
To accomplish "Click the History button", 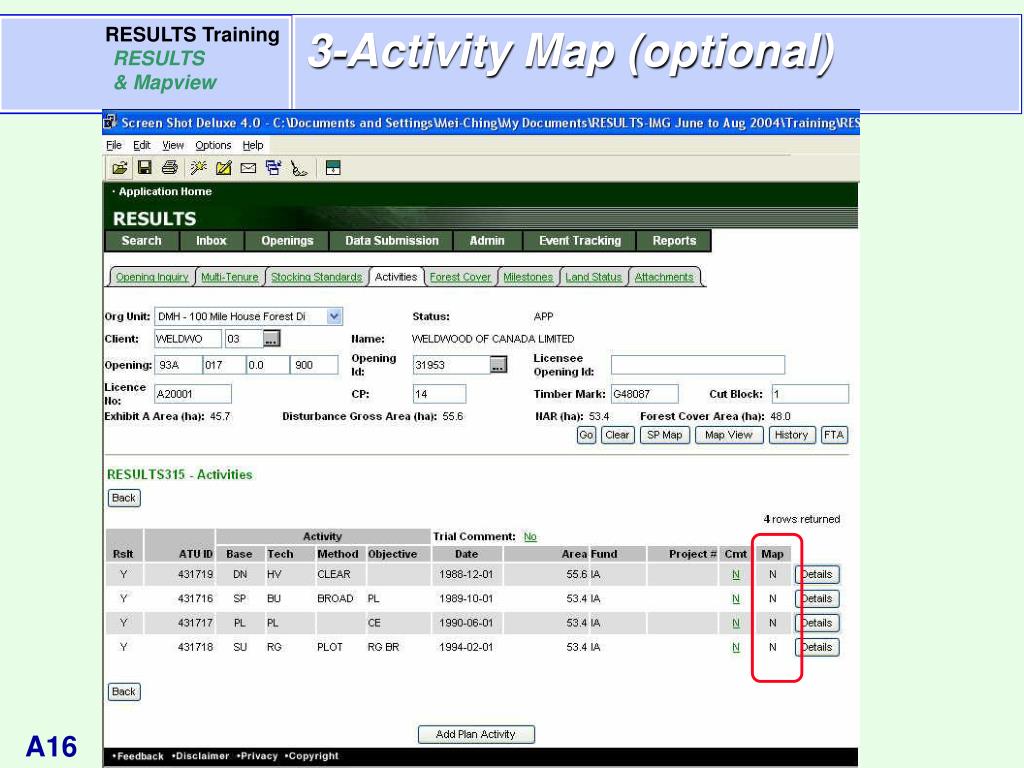I will click(792, 435).
